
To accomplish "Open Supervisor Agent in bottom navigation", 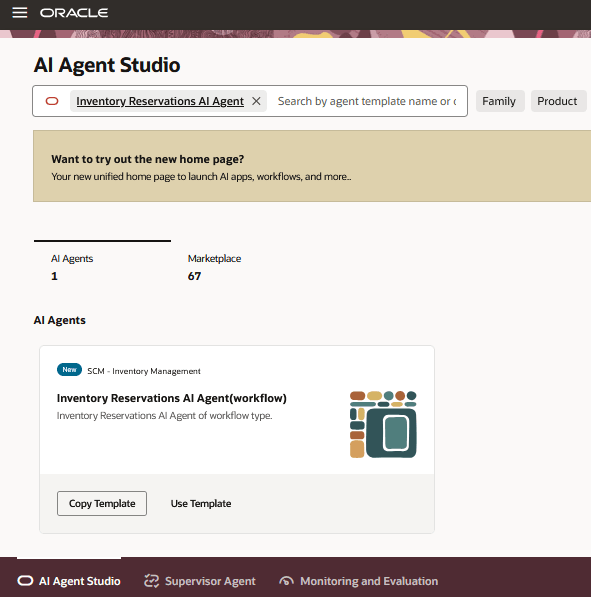I will (200, 581).
